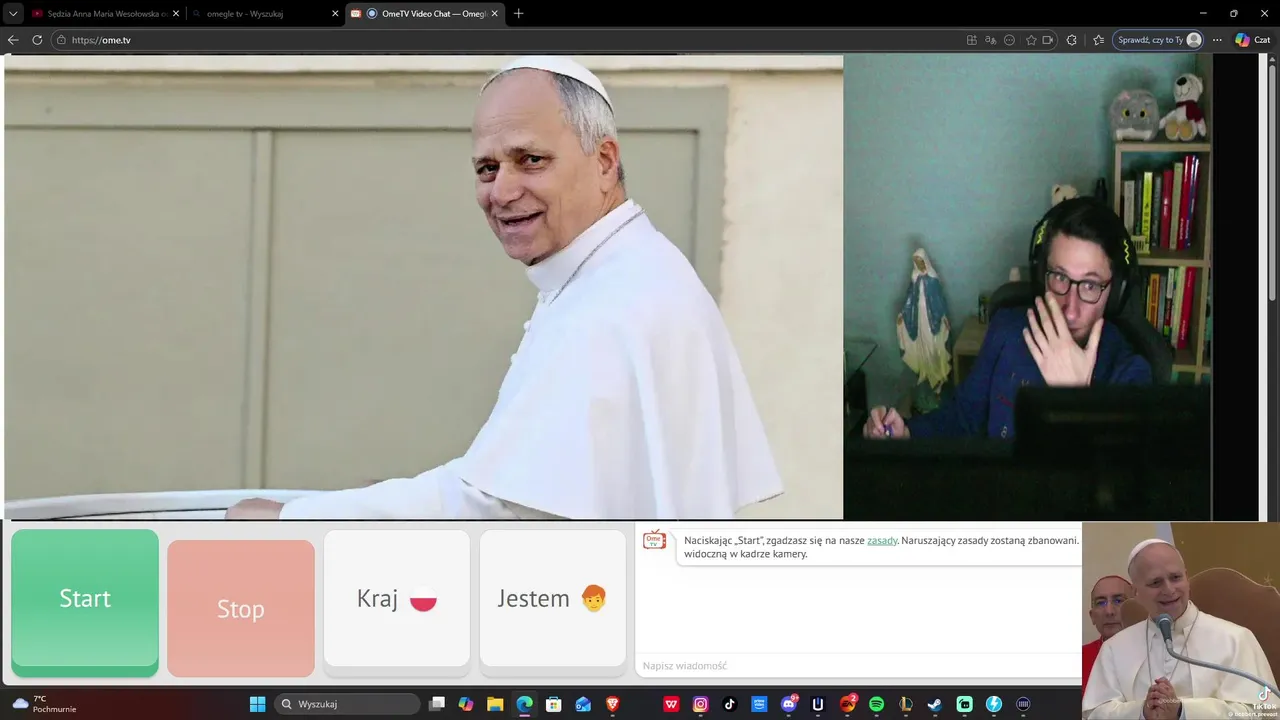The width and height of the screenshot is (1280, 720).
Task: Click the stranger's video feed
Action: tap(424, 287)
